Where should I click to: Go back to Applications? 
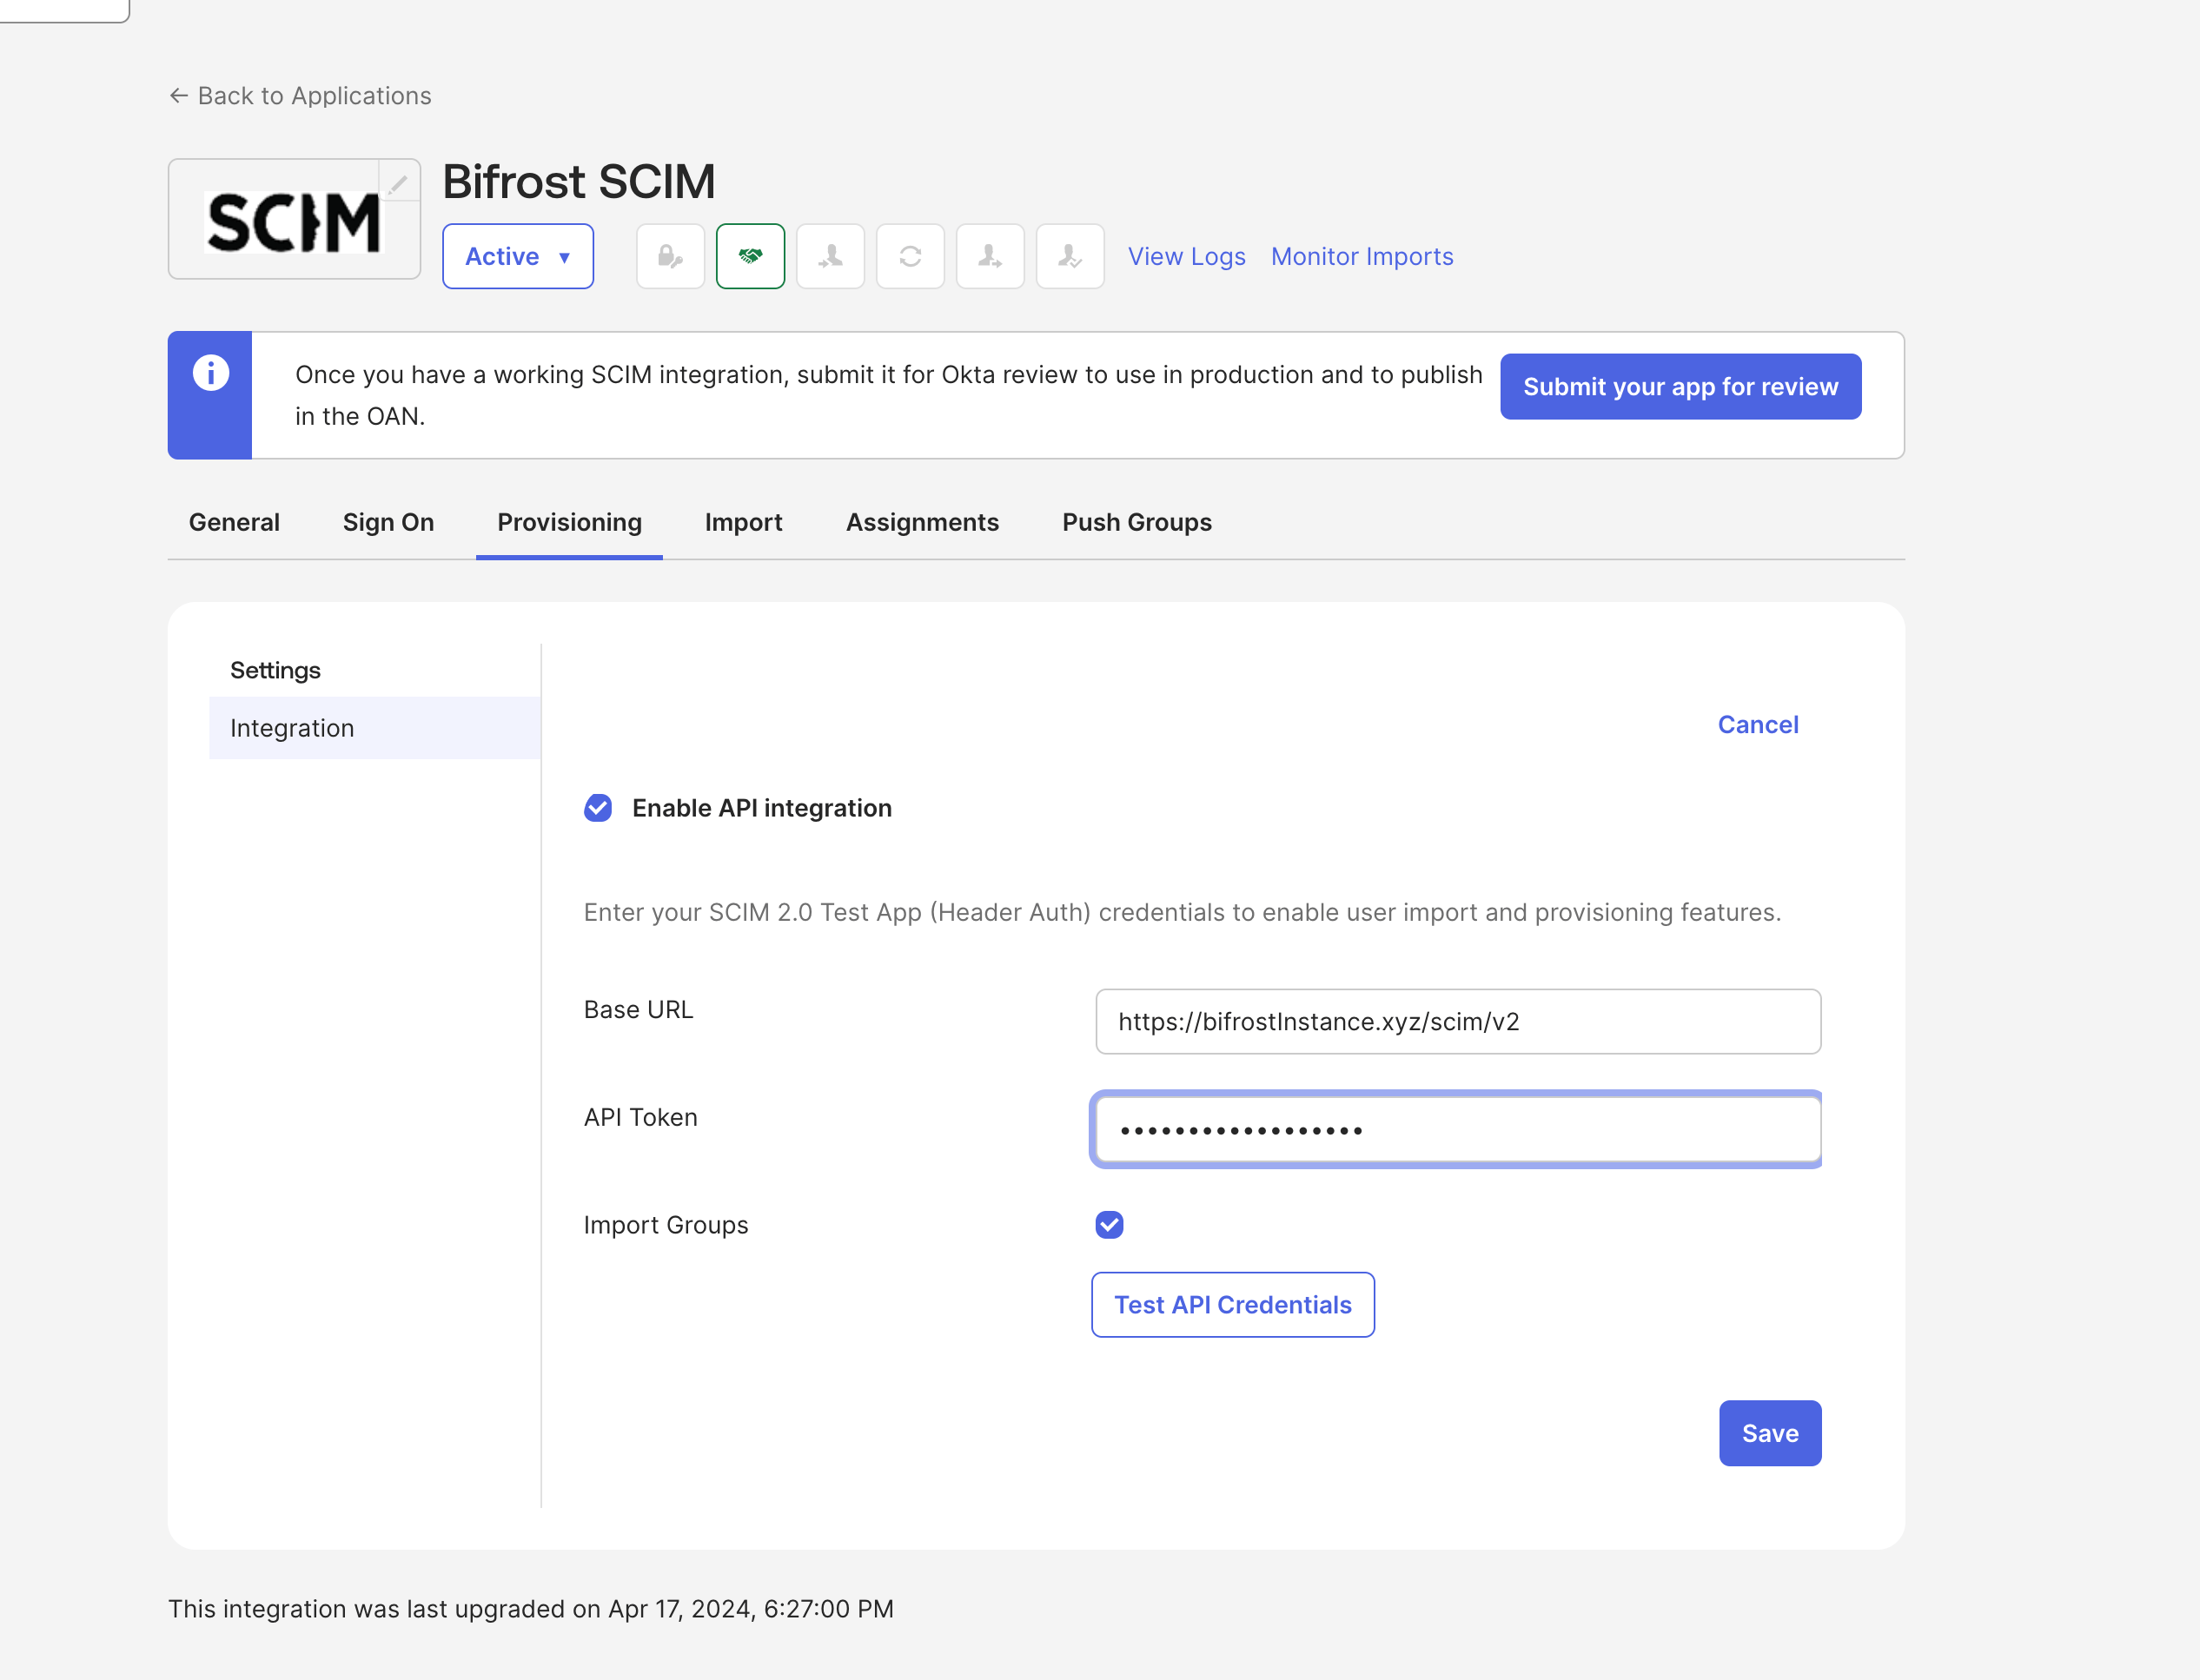coord(300,96)
